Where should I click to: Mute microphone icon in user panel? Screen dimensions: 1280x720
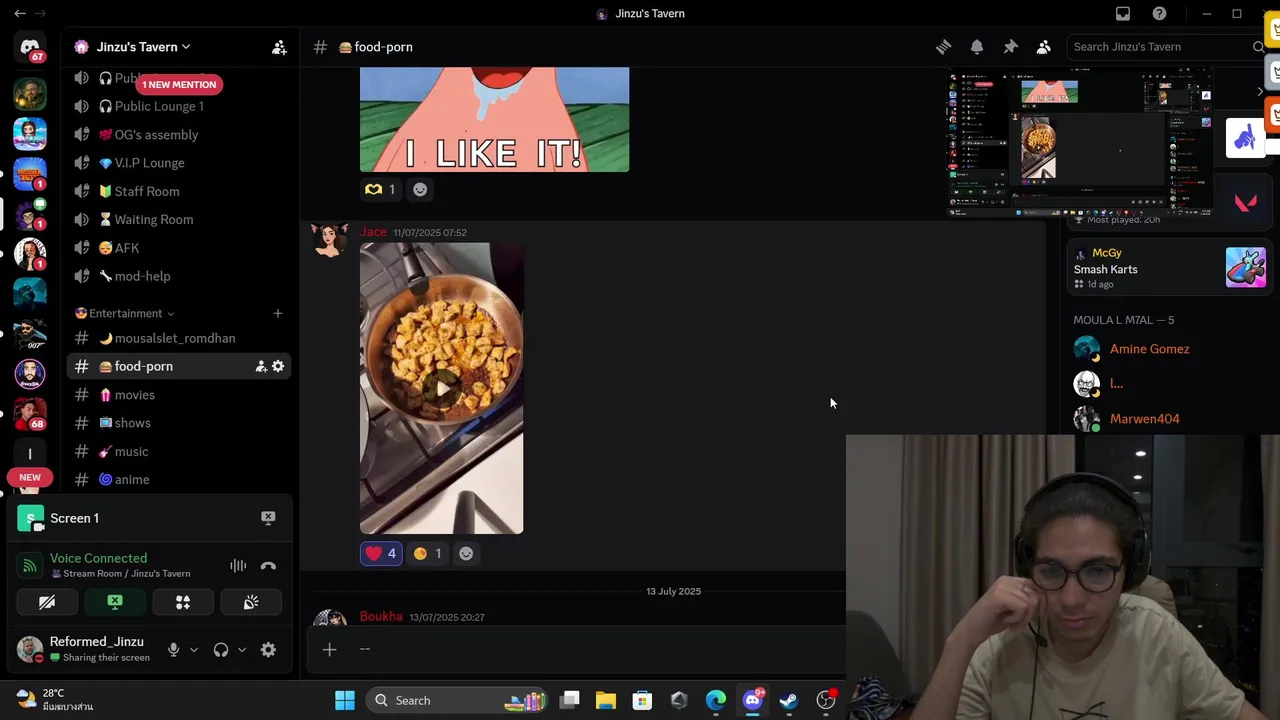[x=173, y=650]
